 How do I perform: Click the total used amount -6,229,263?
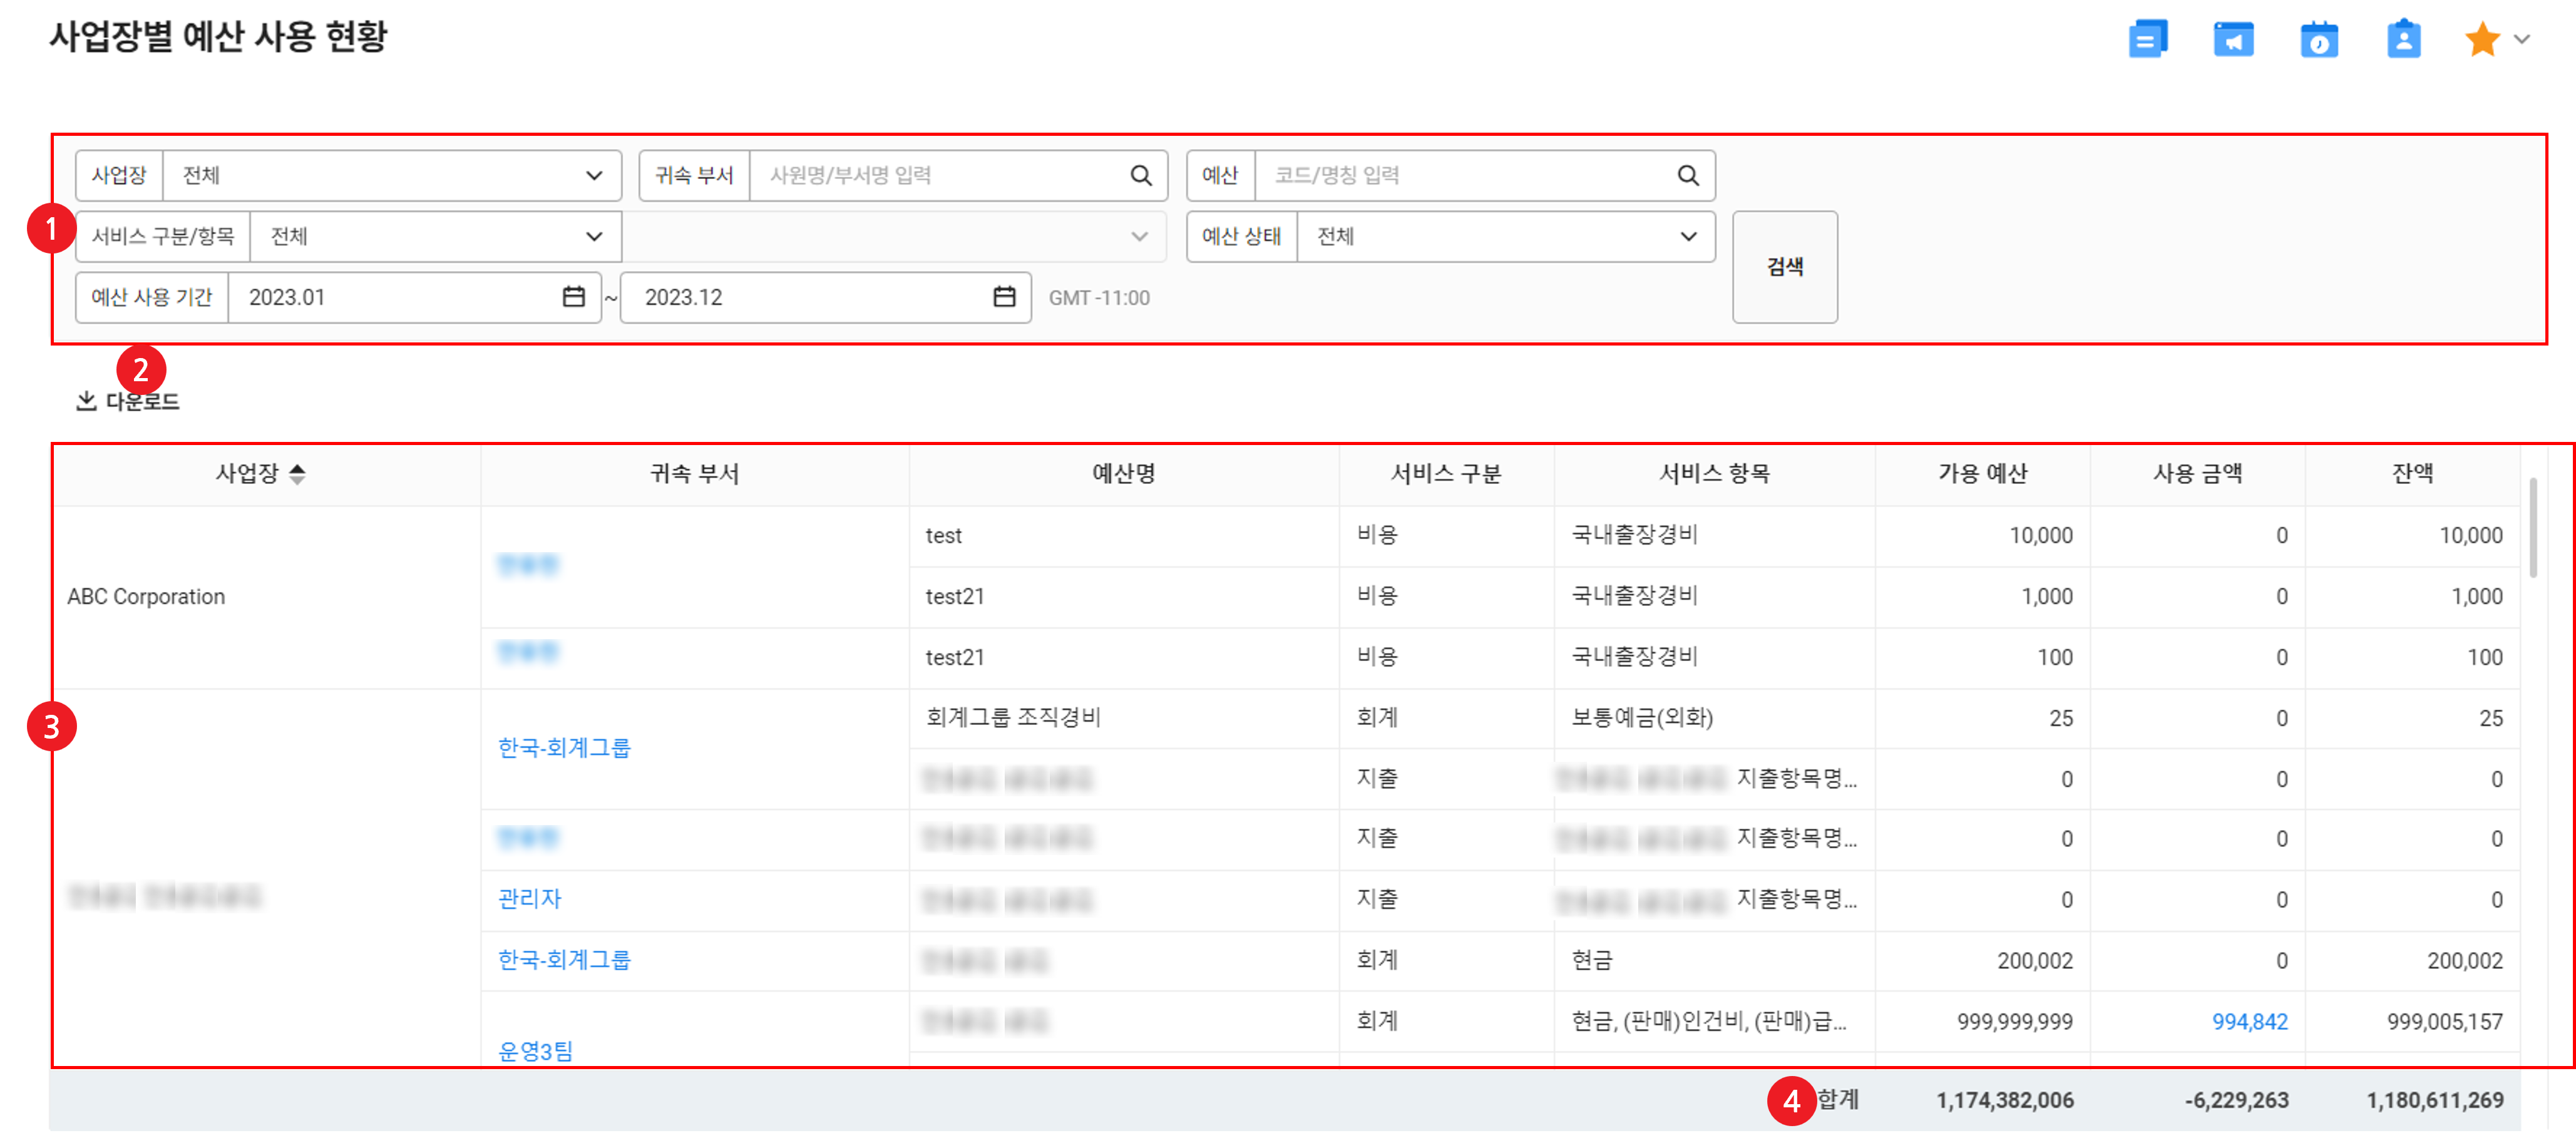point(2236,1101)
